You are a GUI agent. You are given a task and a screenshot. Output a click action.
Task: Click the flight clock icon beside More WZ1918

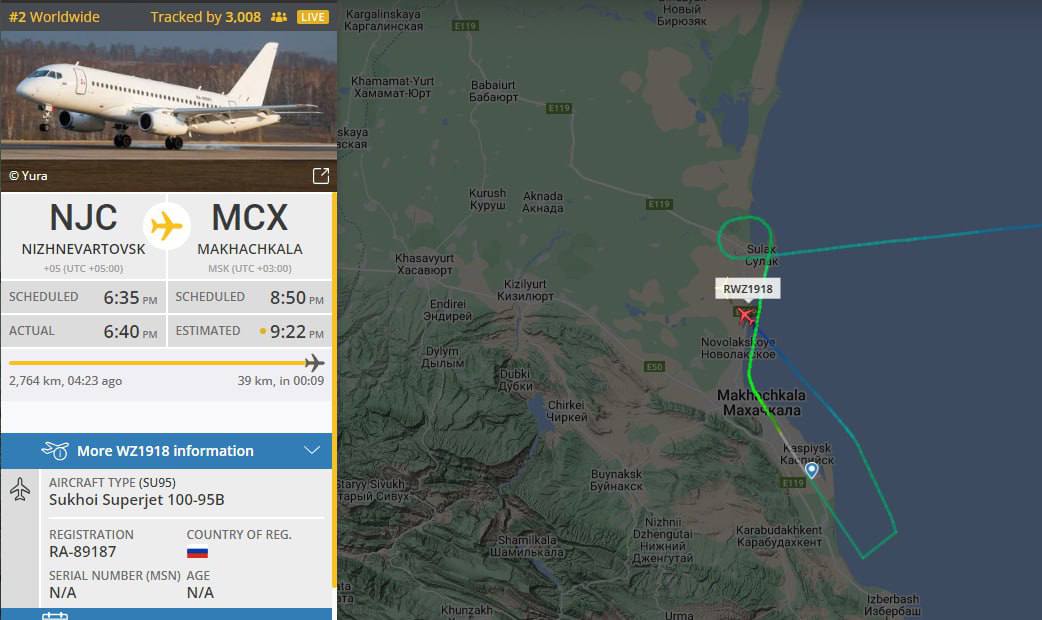coord(55,451)
